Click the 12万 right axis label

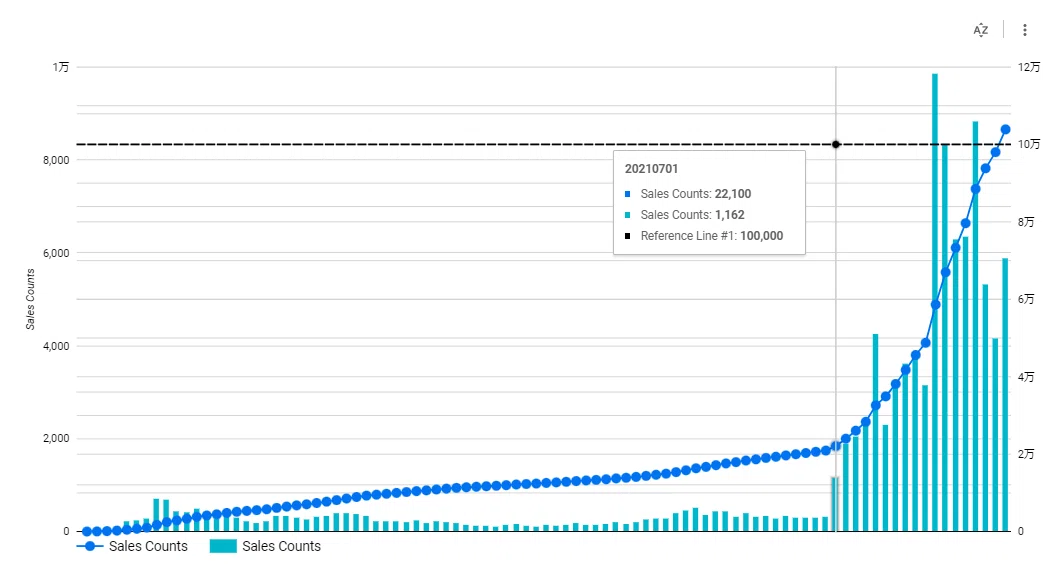tap(1028, 67)
